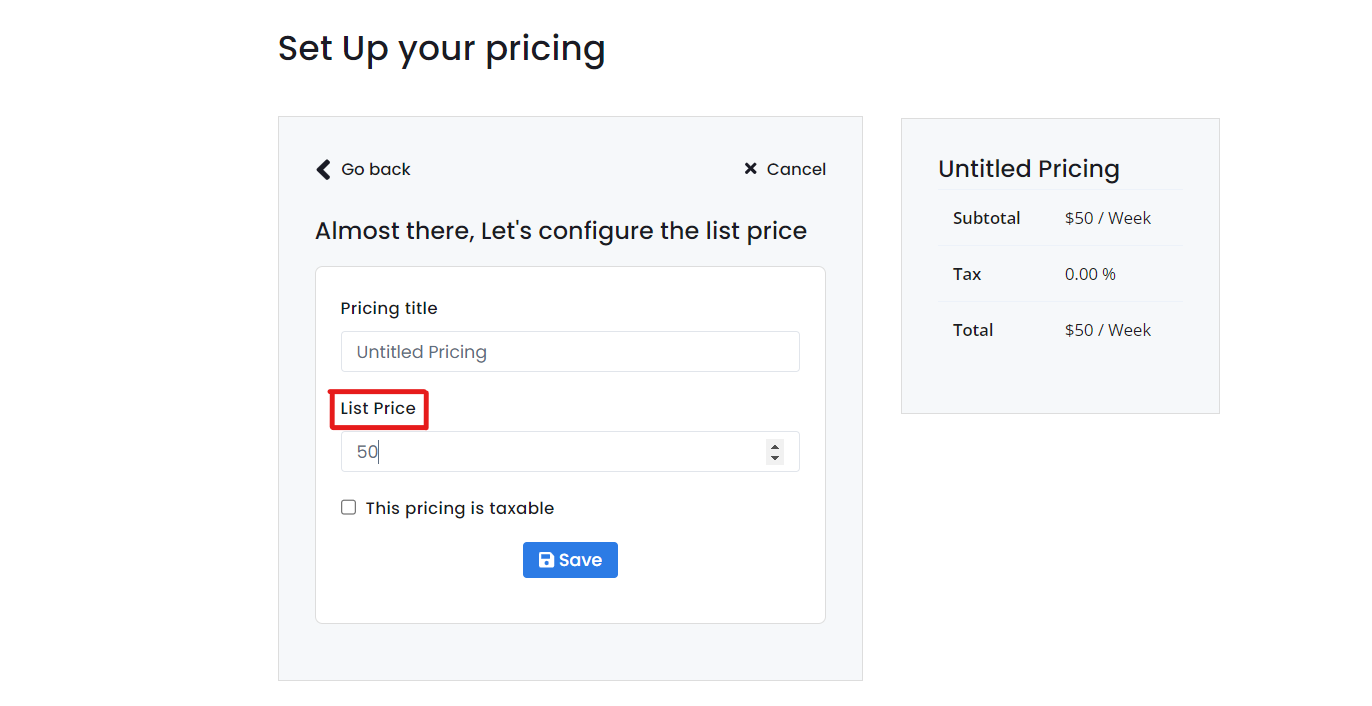Click the up arrow on the List Price stepper
The image size is (1372, 706).
coord(775,446)
